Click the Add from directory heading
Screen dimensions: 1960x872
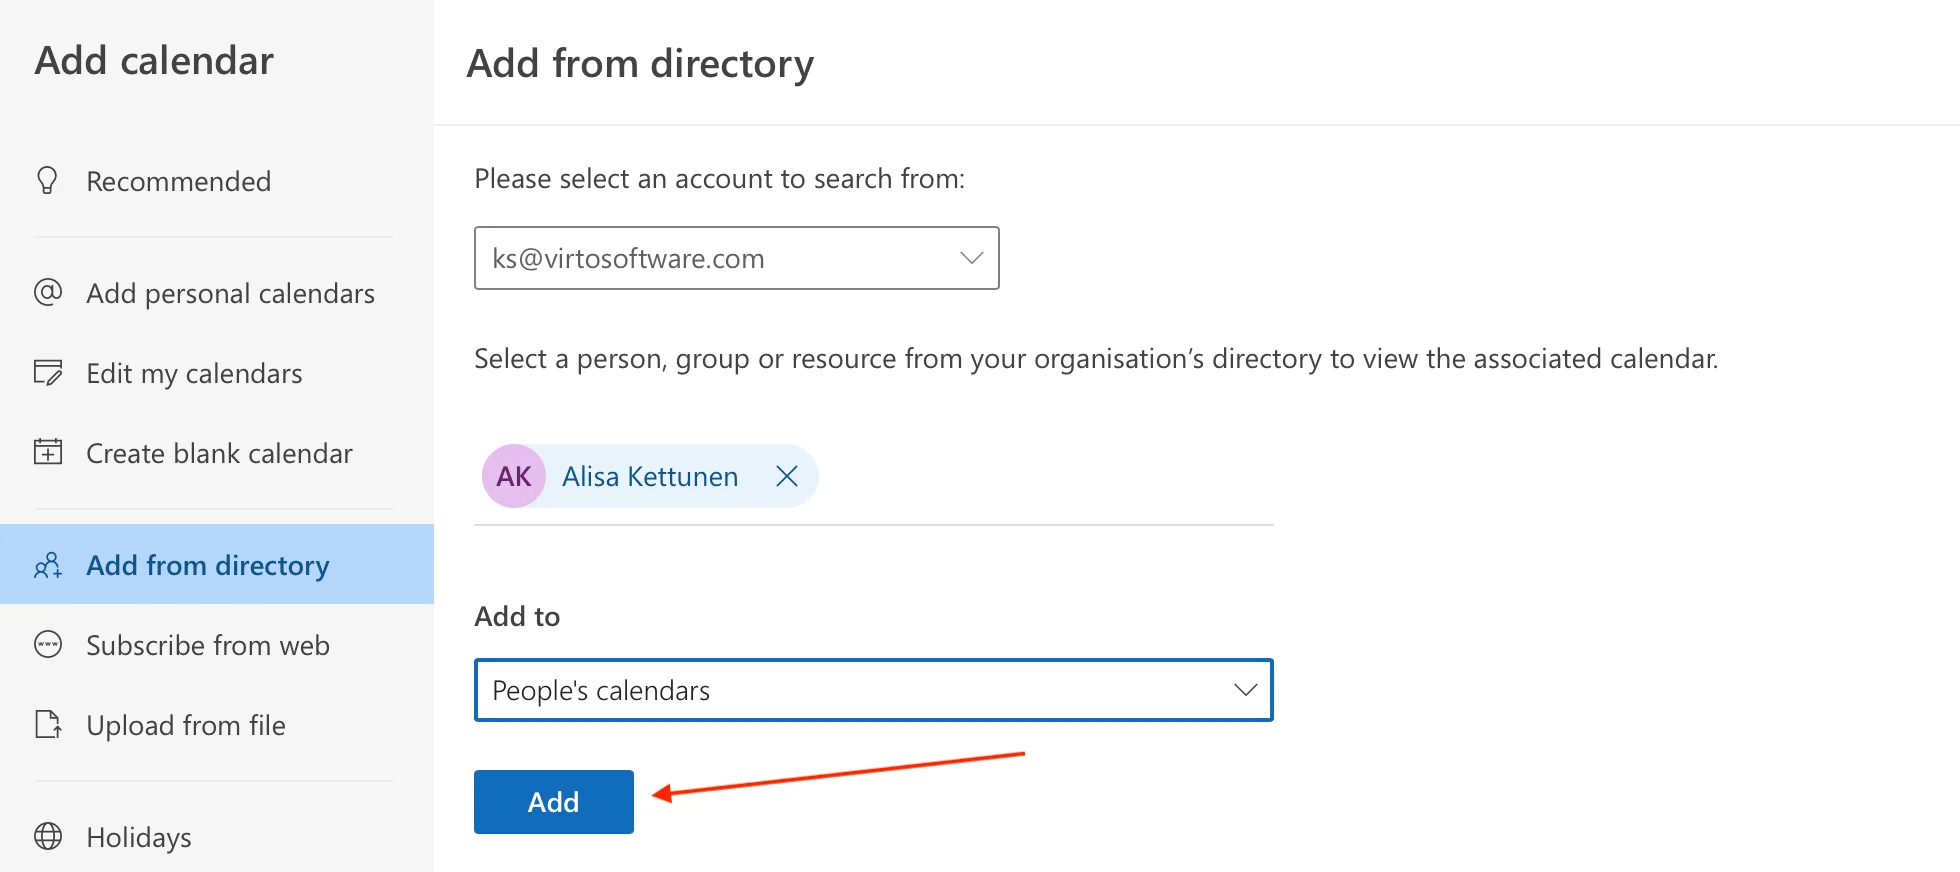click(x=640, y=64)
